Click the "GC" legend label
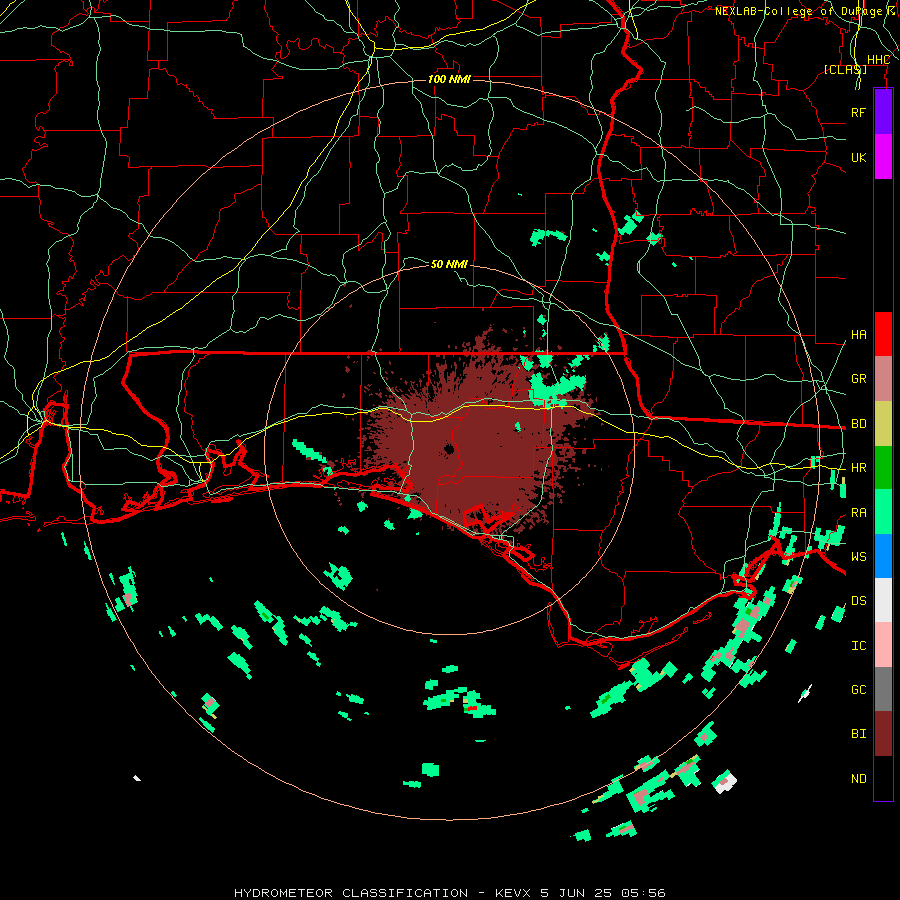This screenshot has height=900, width=900. coord(858,690)
